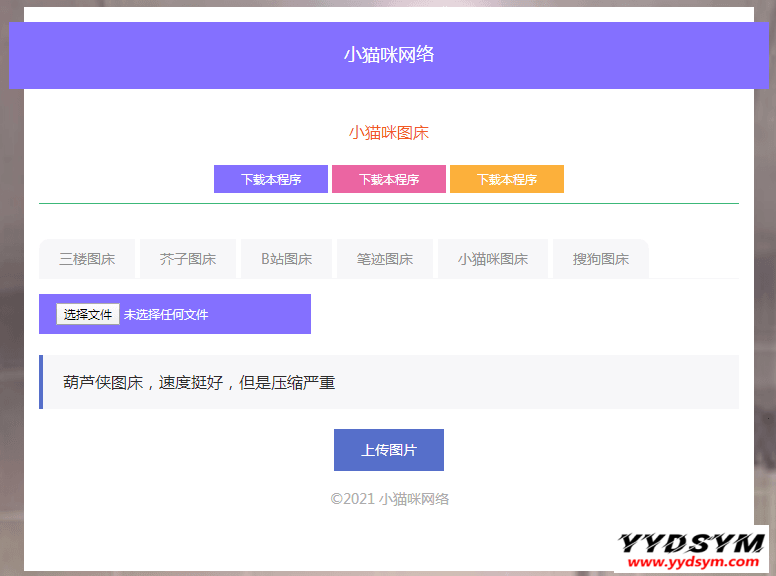The width and height of the screenshot is (776, 576).
Task: Click the 未选择任何文件 label
Action: pos(166,314)
